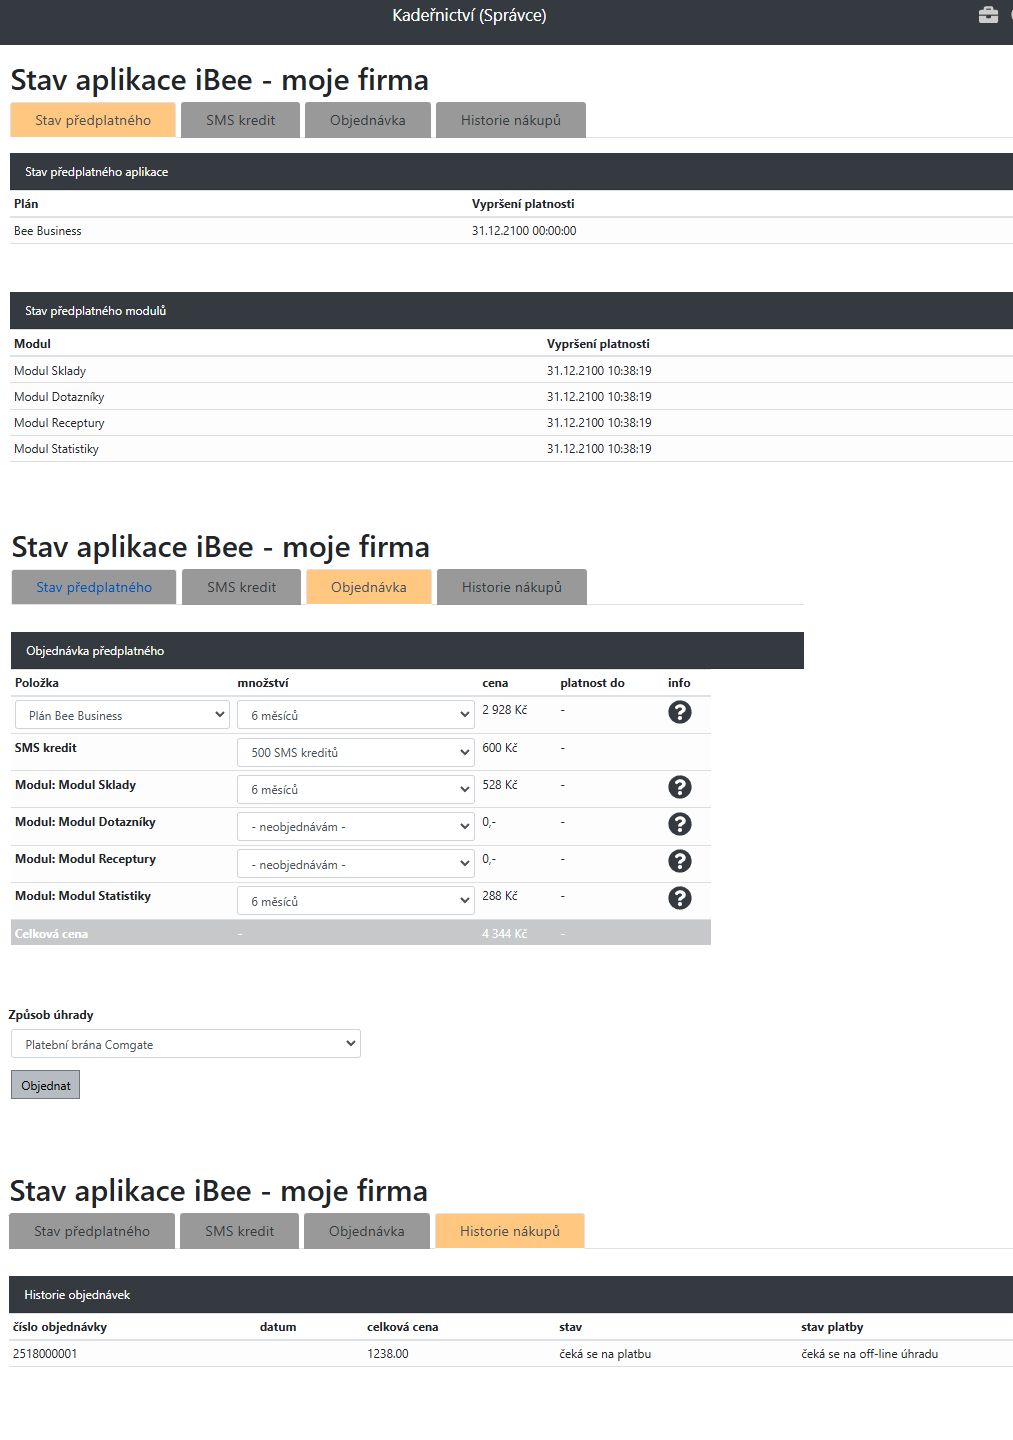
Task: Click the orange highlighted Historie nákupů tab
Action: pos(509,1231)
